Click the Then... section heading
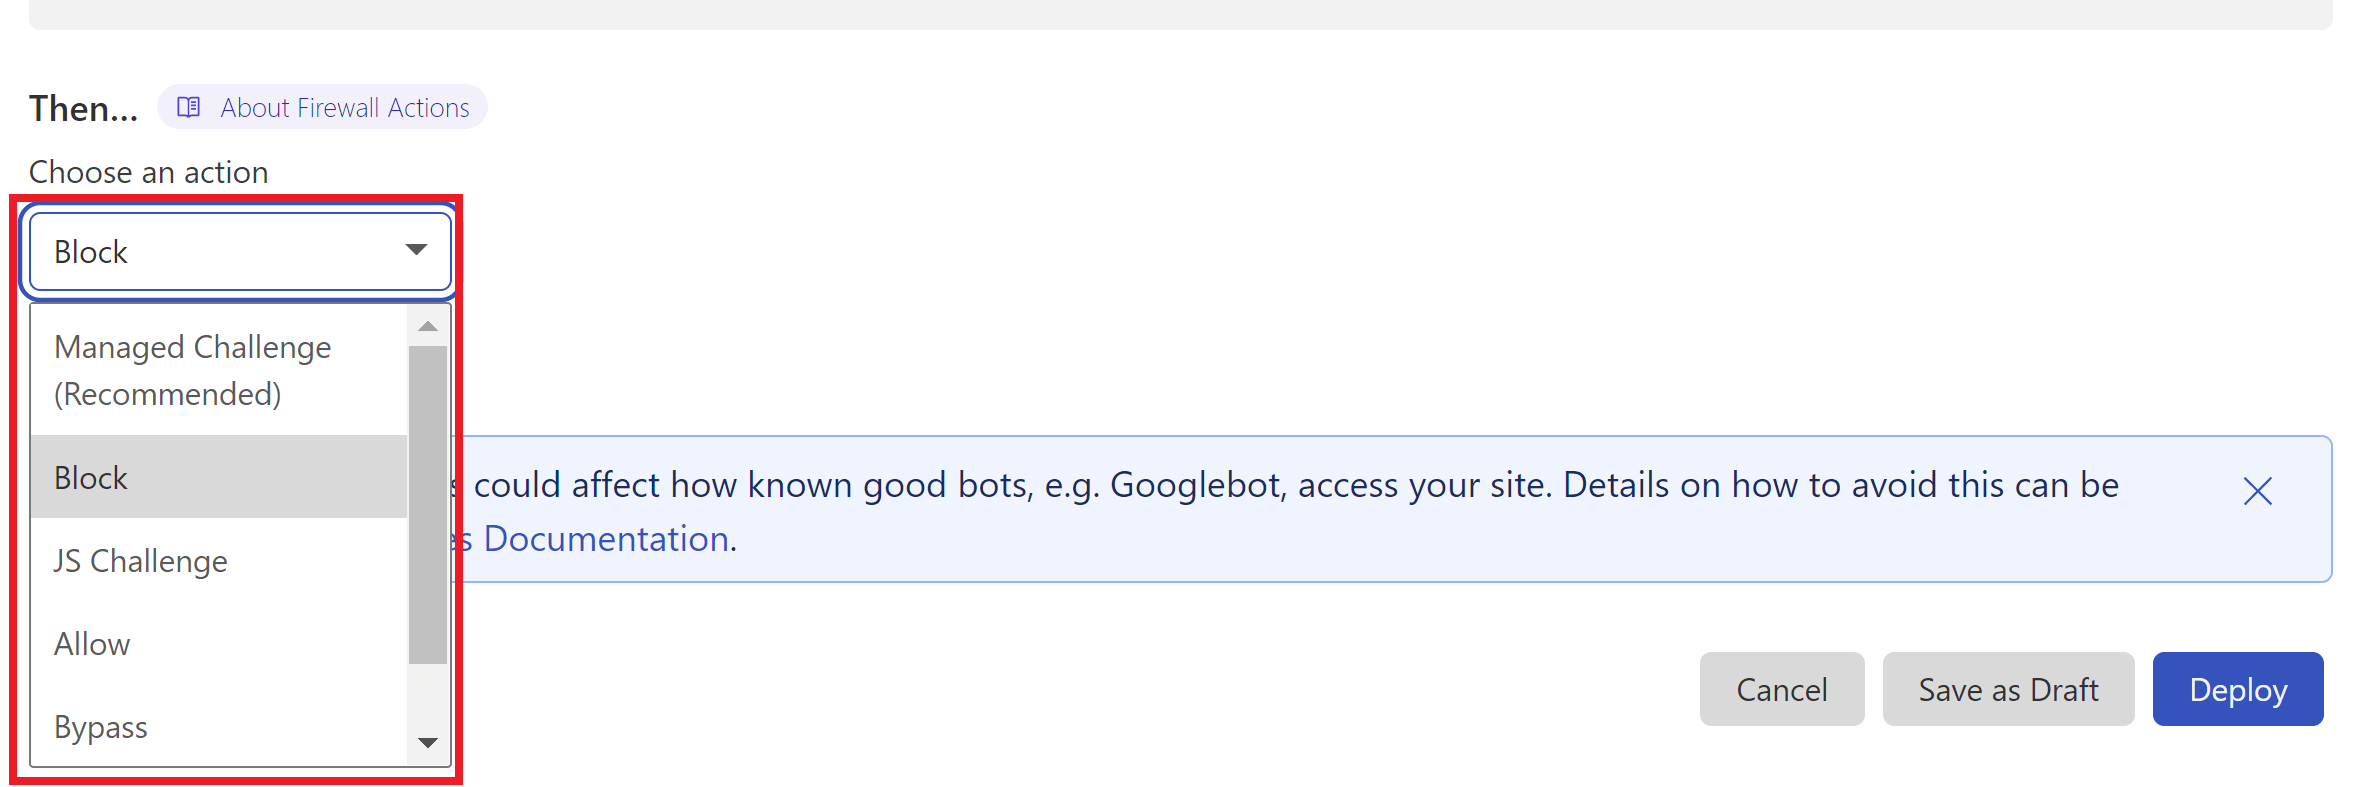This screenshot has height=787, width=2358. pos(83,107)
